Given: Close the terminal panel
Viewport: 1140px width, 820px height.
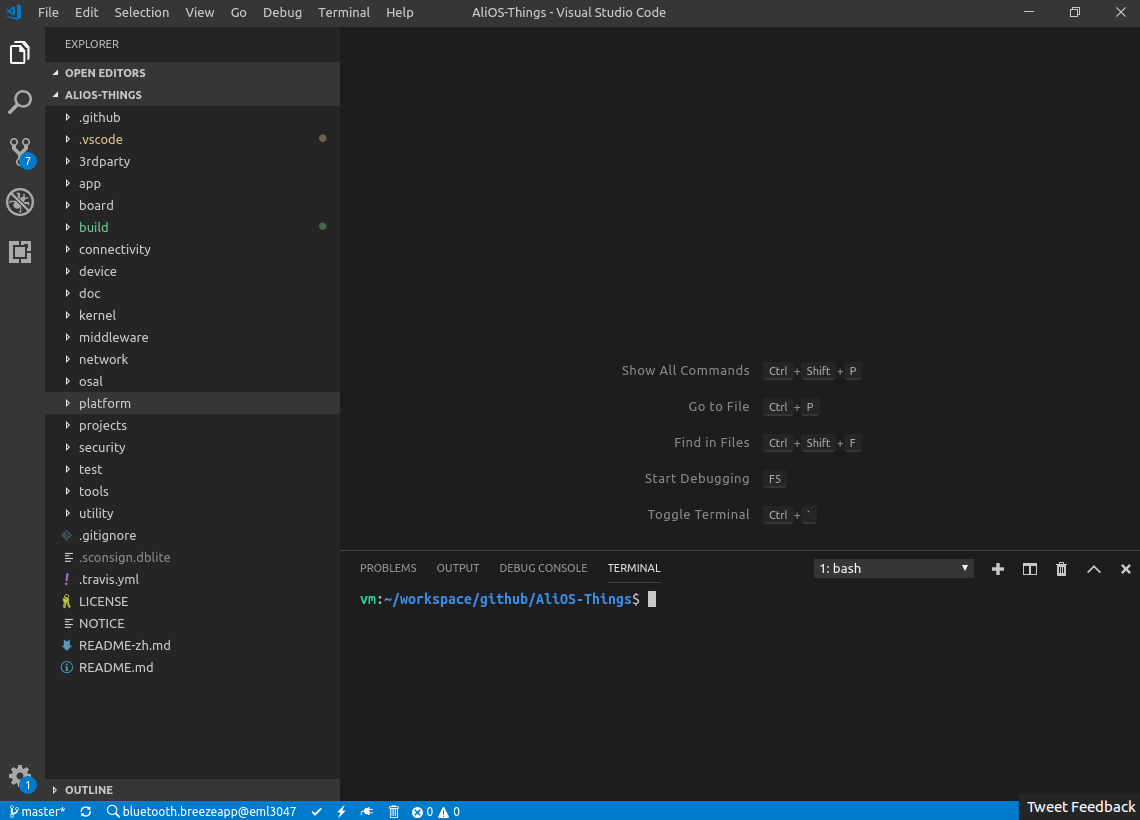Looking at the screenshot, I should [1125, 568].
